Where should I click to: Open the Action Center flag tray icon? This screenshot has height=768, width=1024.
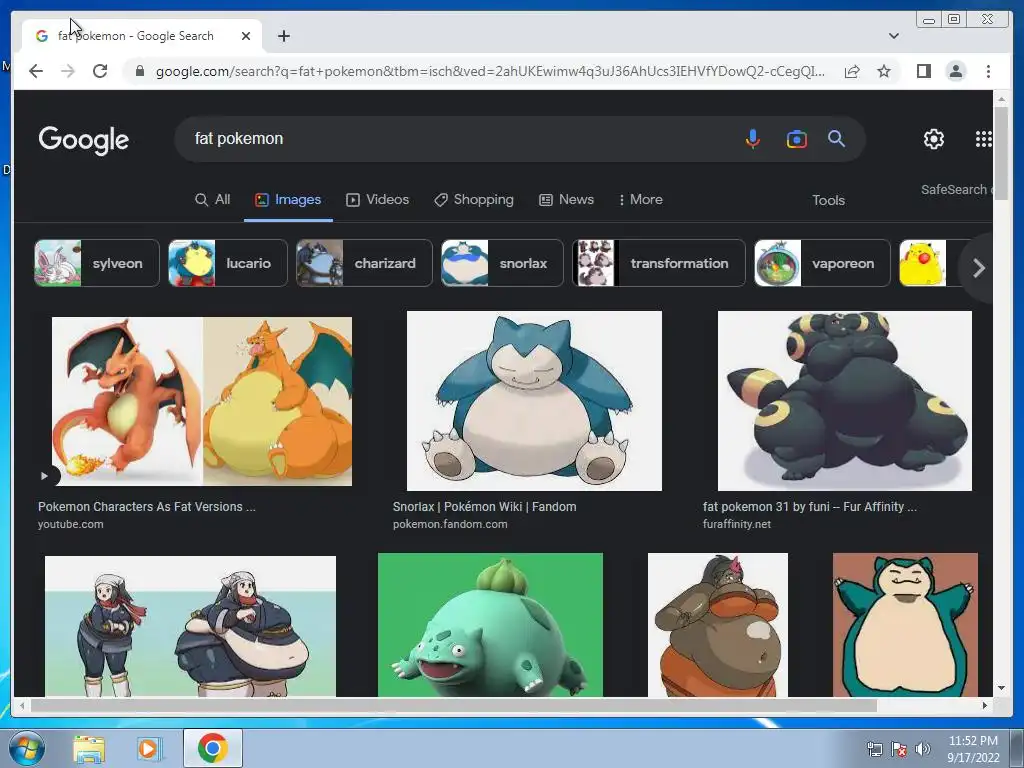click(899, 750)
